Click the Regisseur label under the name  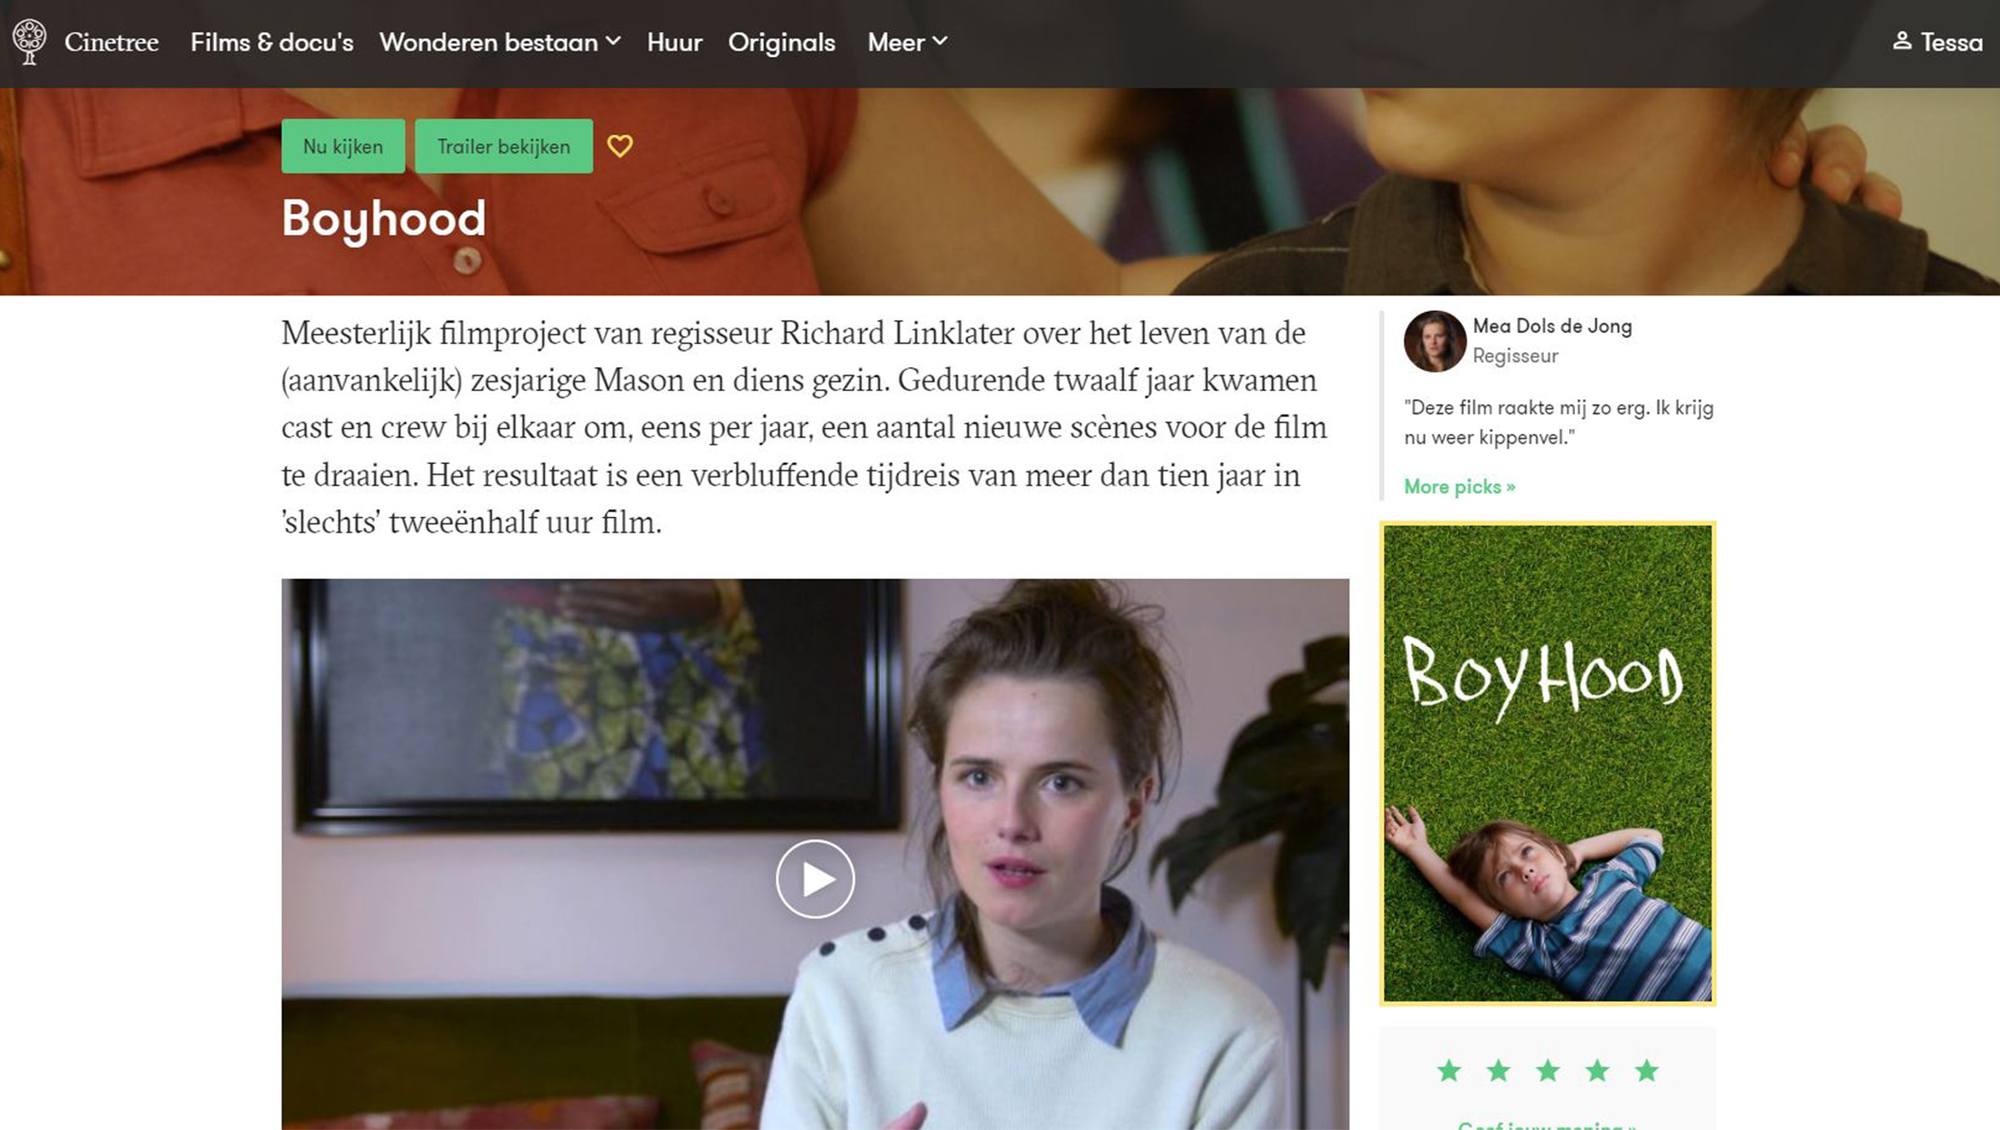pos(1515,356)
